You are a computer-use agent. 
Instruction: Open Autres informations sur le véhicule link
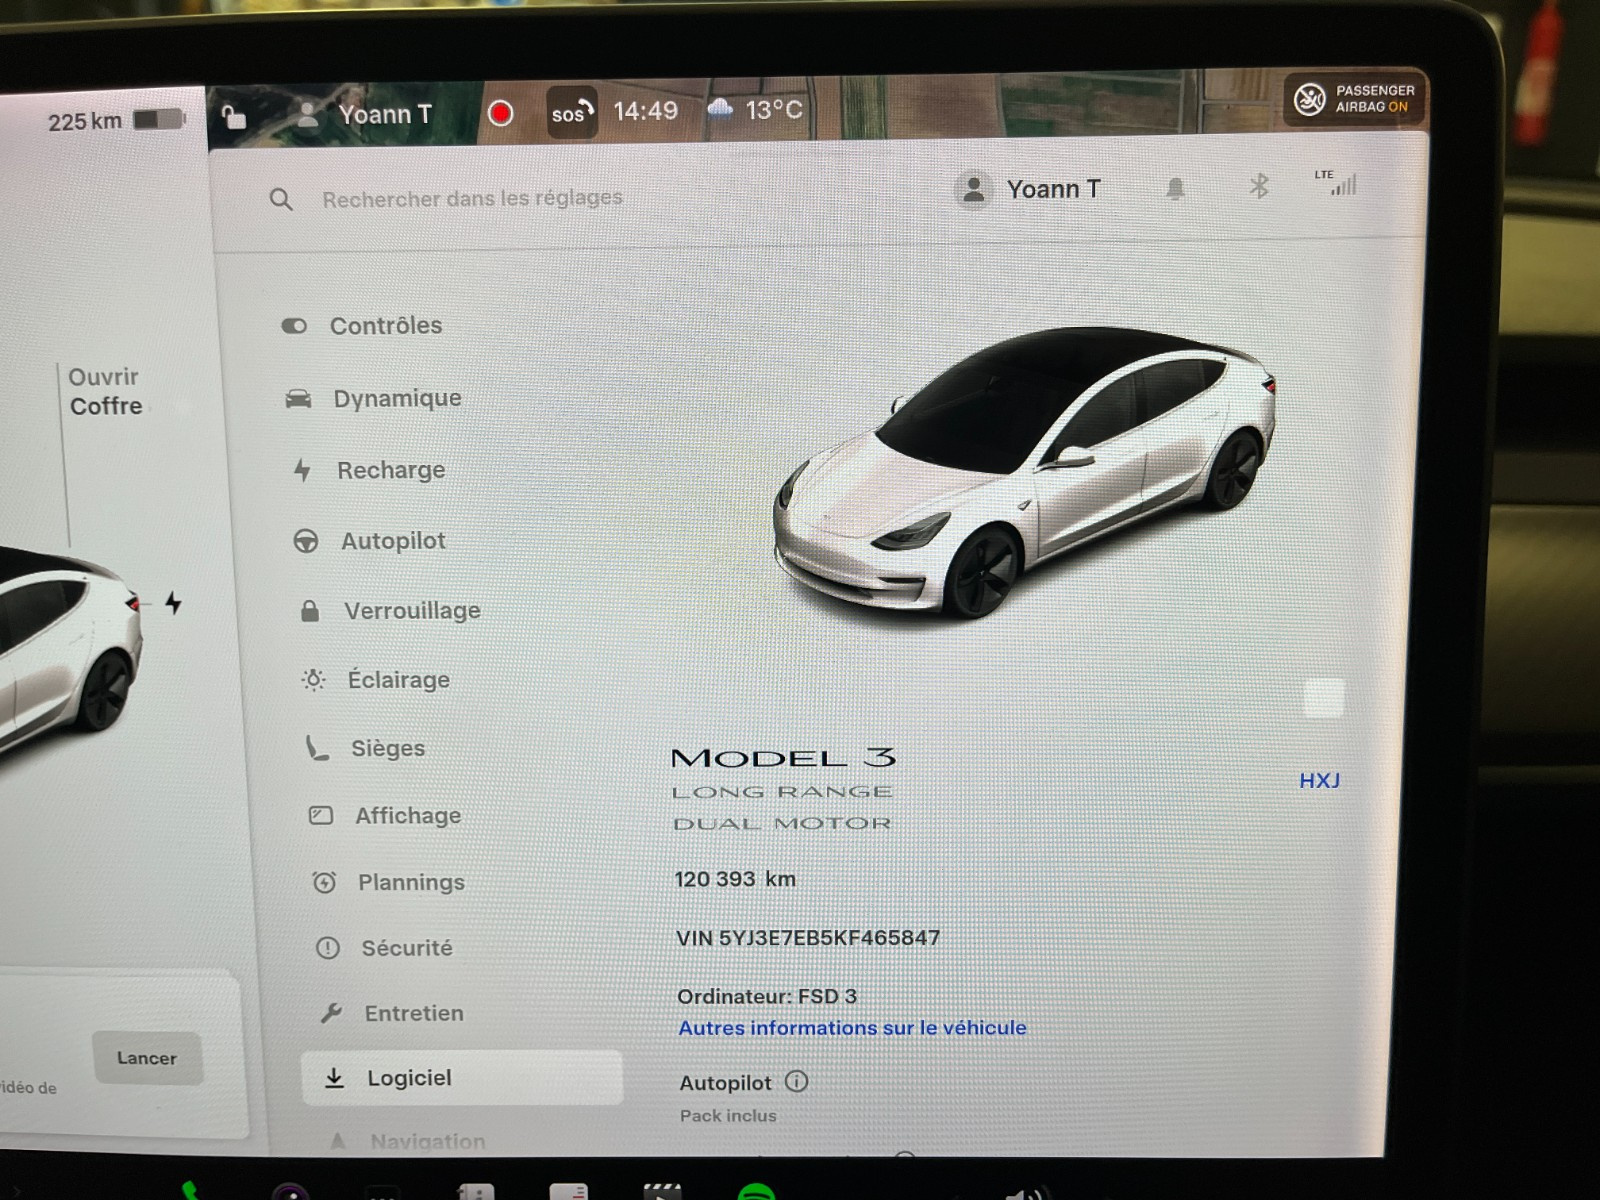[x=852, y=1028]
